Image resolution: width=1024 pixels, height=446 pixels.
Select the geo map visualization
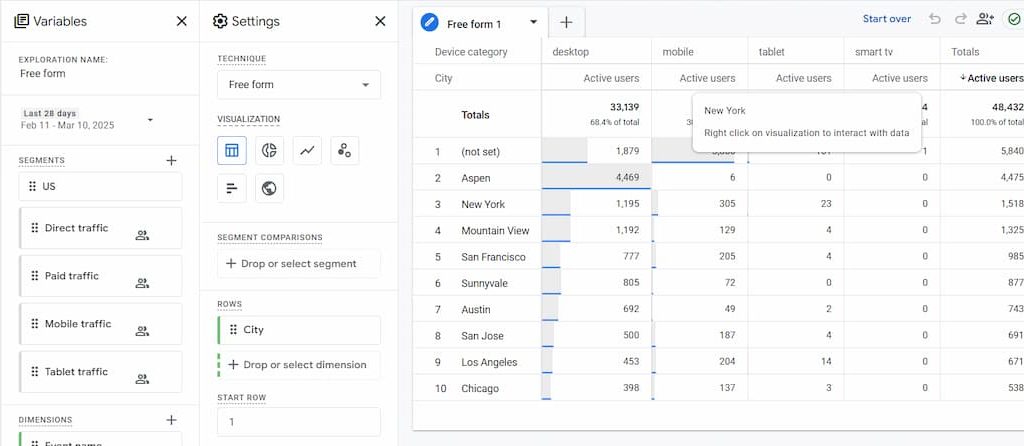point(269,188)
